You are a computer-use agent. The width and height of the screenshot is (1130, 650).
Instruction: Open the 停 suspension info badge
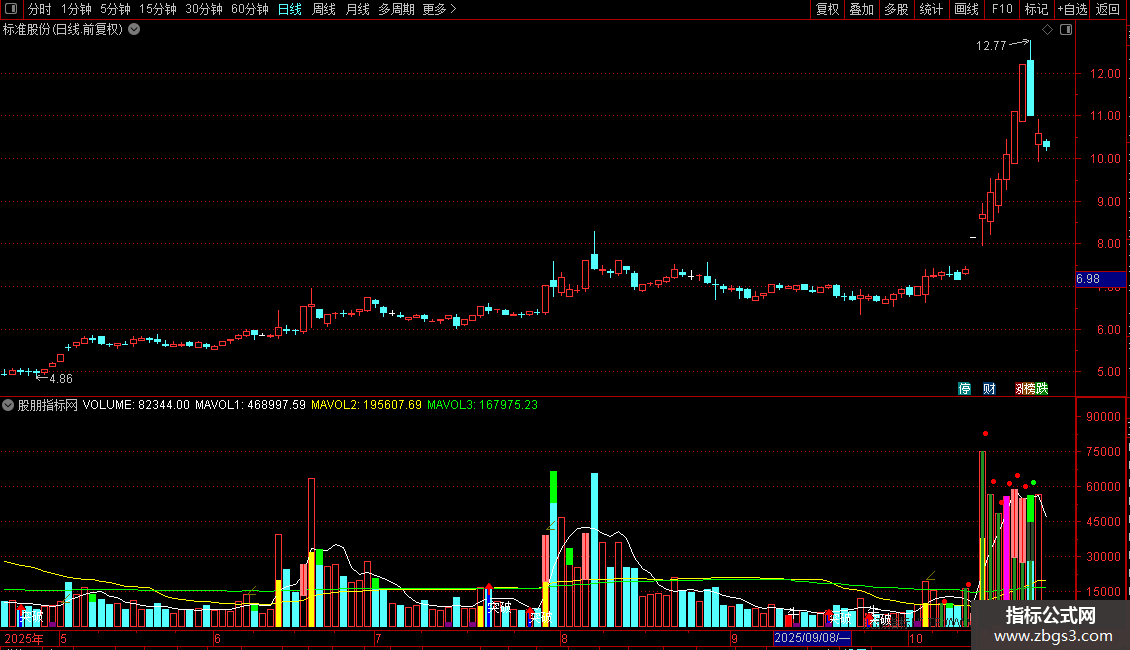click(964, 388)
